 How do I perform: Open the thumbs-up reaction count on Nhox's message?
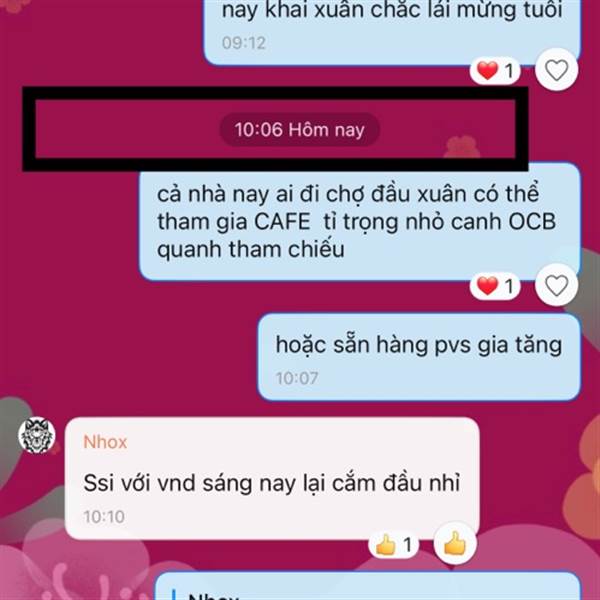[x=393, y=545]
